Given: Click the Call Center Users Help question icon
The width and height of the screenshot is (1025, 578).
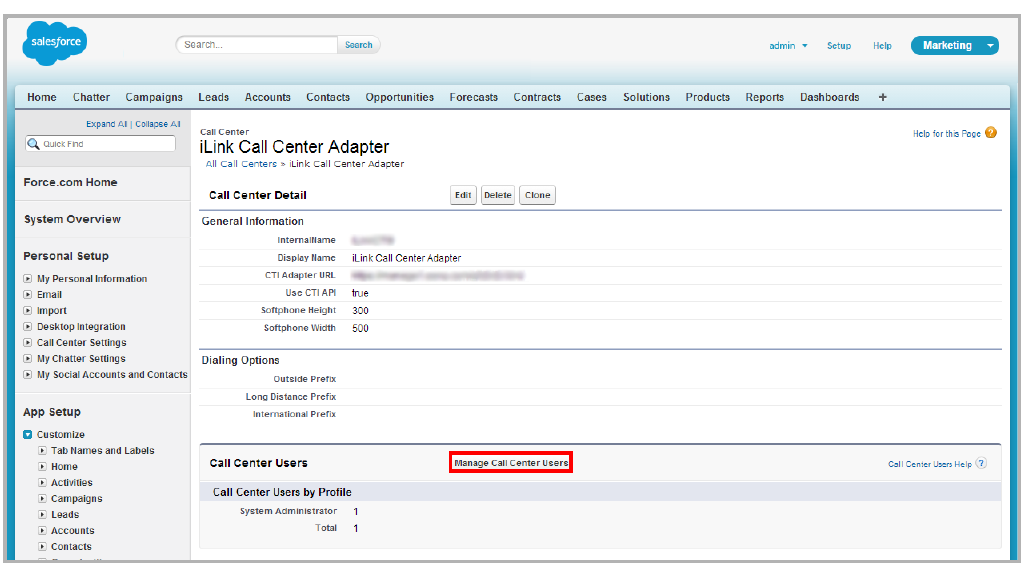Looking at the screenshot, I should click(981, 463).
